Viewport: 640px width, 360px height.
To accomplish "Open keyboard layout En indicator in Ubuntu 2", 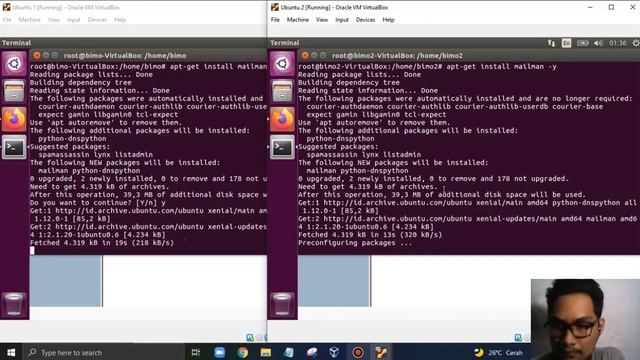I will click(567, 43).
